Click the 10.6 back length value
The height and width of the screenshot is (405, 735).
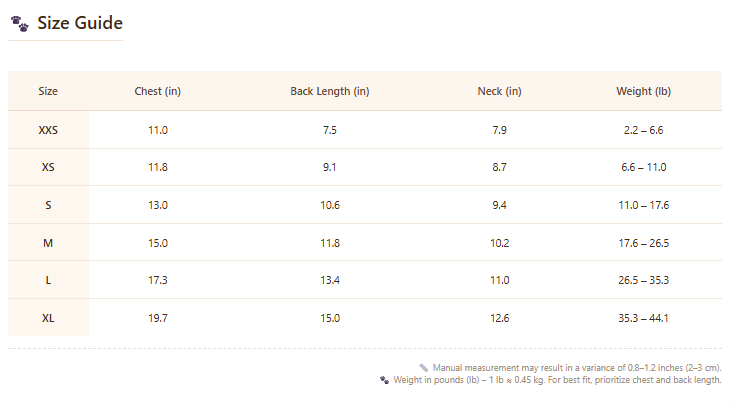(330, 205)
